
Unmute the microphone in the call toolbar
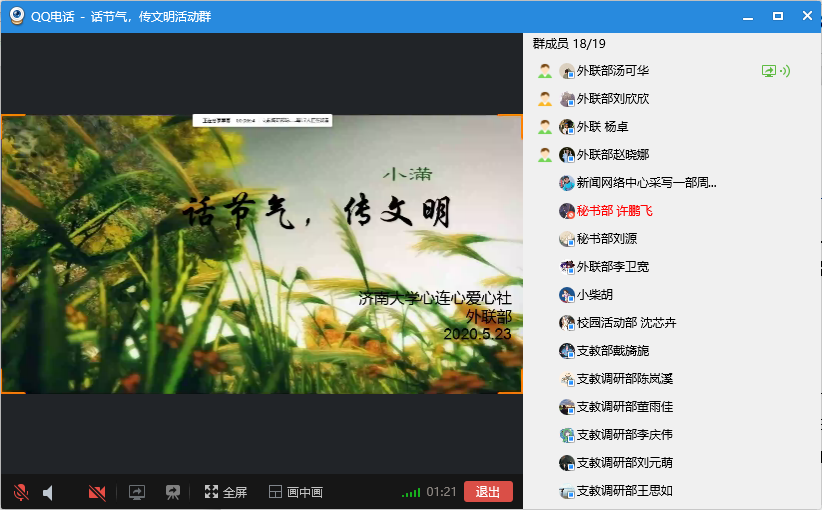point(20,492)
